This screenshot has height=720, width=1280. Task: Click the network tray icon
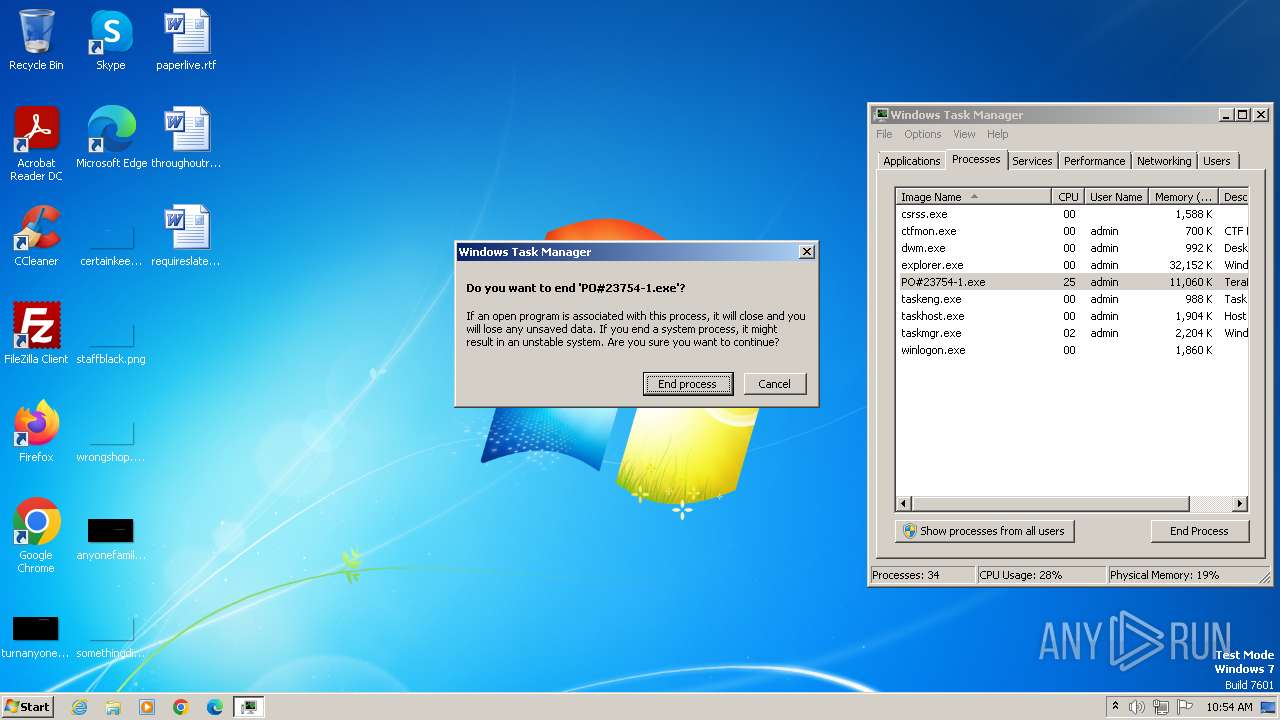[1161, 707]
